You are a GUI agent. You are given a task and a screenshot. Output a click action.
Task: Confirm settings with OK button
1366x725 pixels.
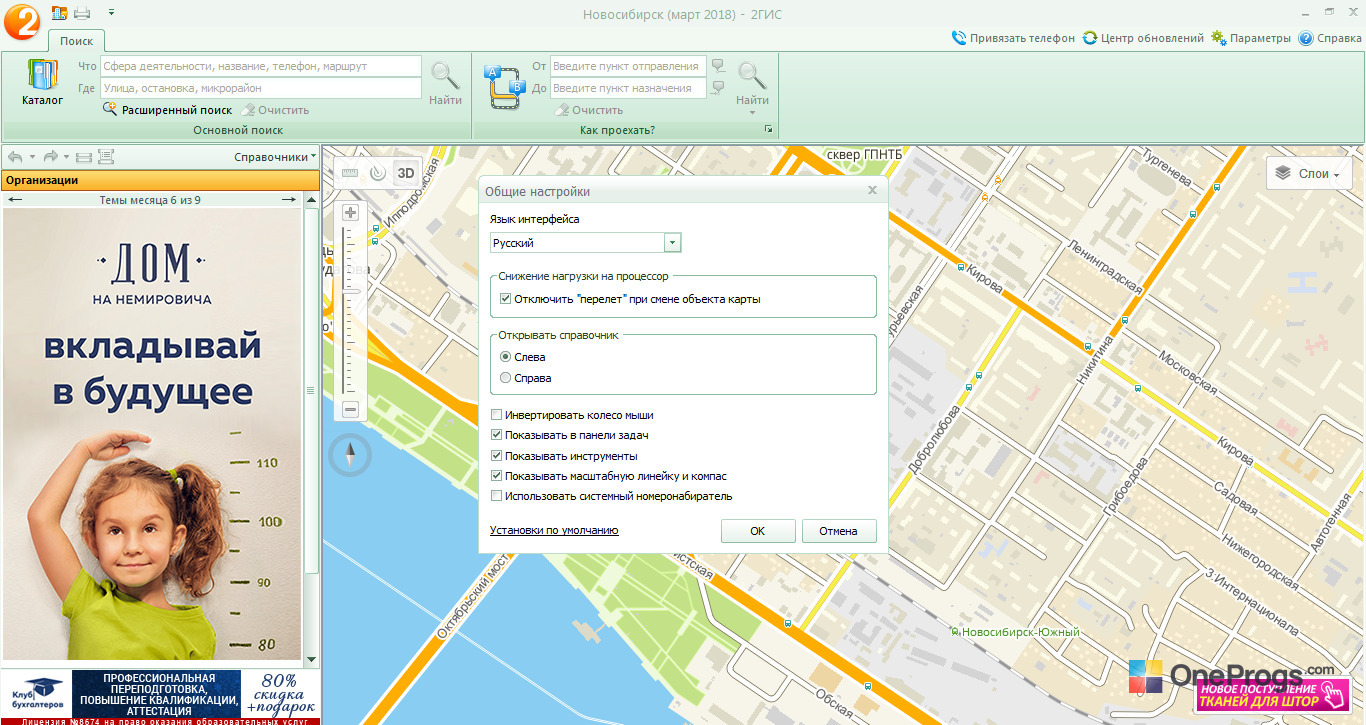(x=758, y=531)
